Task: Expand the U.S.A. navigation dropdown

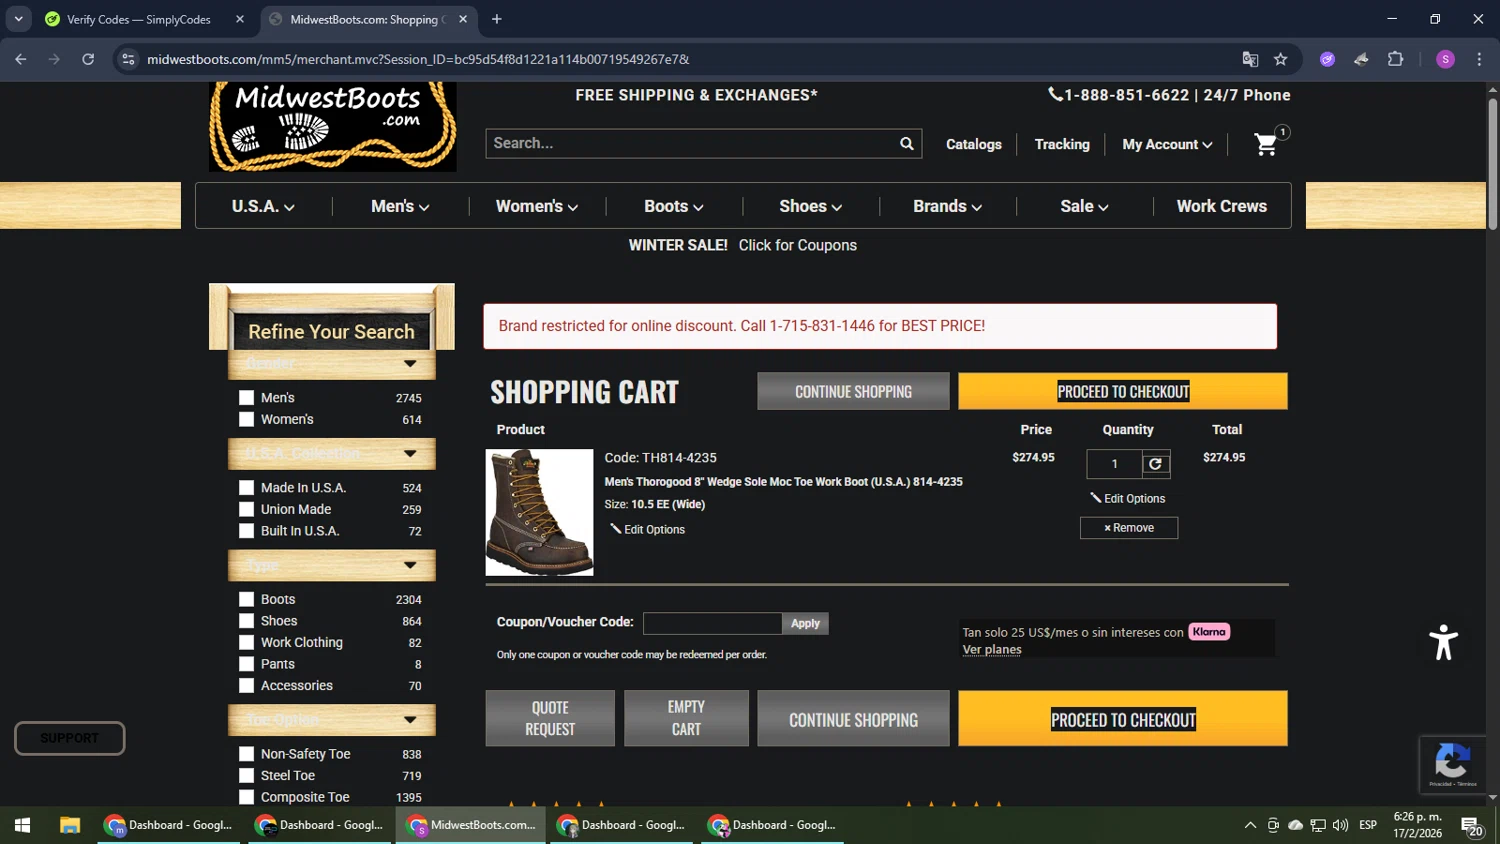Action: [263, 206]
